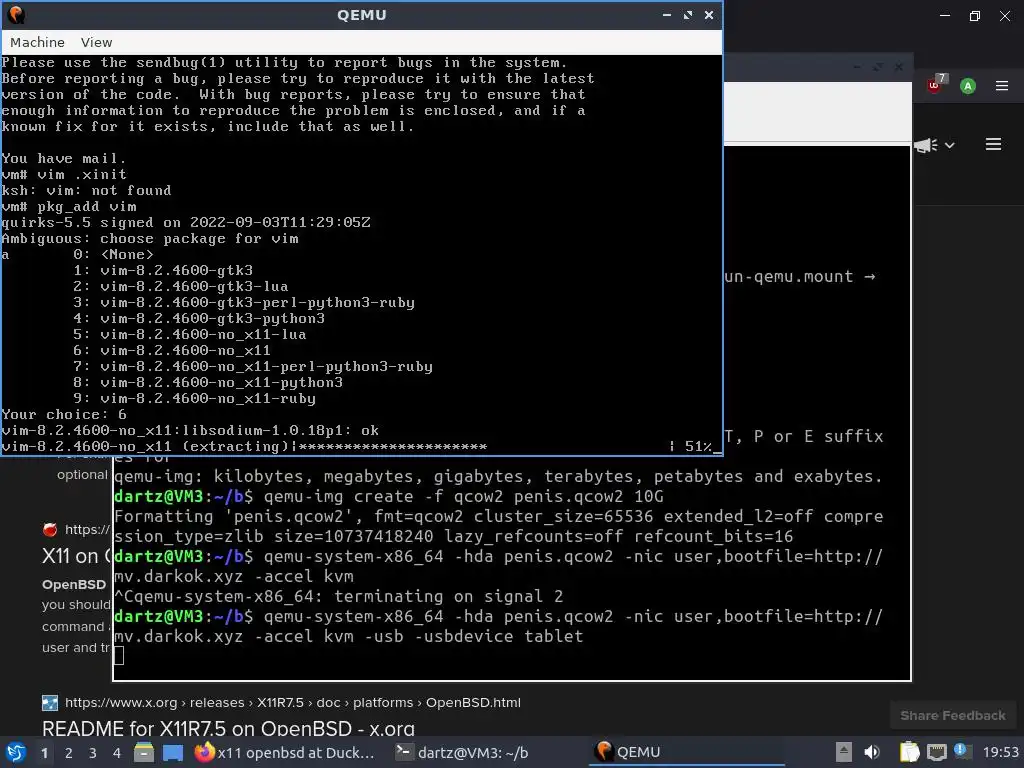The width and height of the screenshot is (1024, 768).
Task: Minimize the Firefox browser window
Action: [x=945, y=16]
